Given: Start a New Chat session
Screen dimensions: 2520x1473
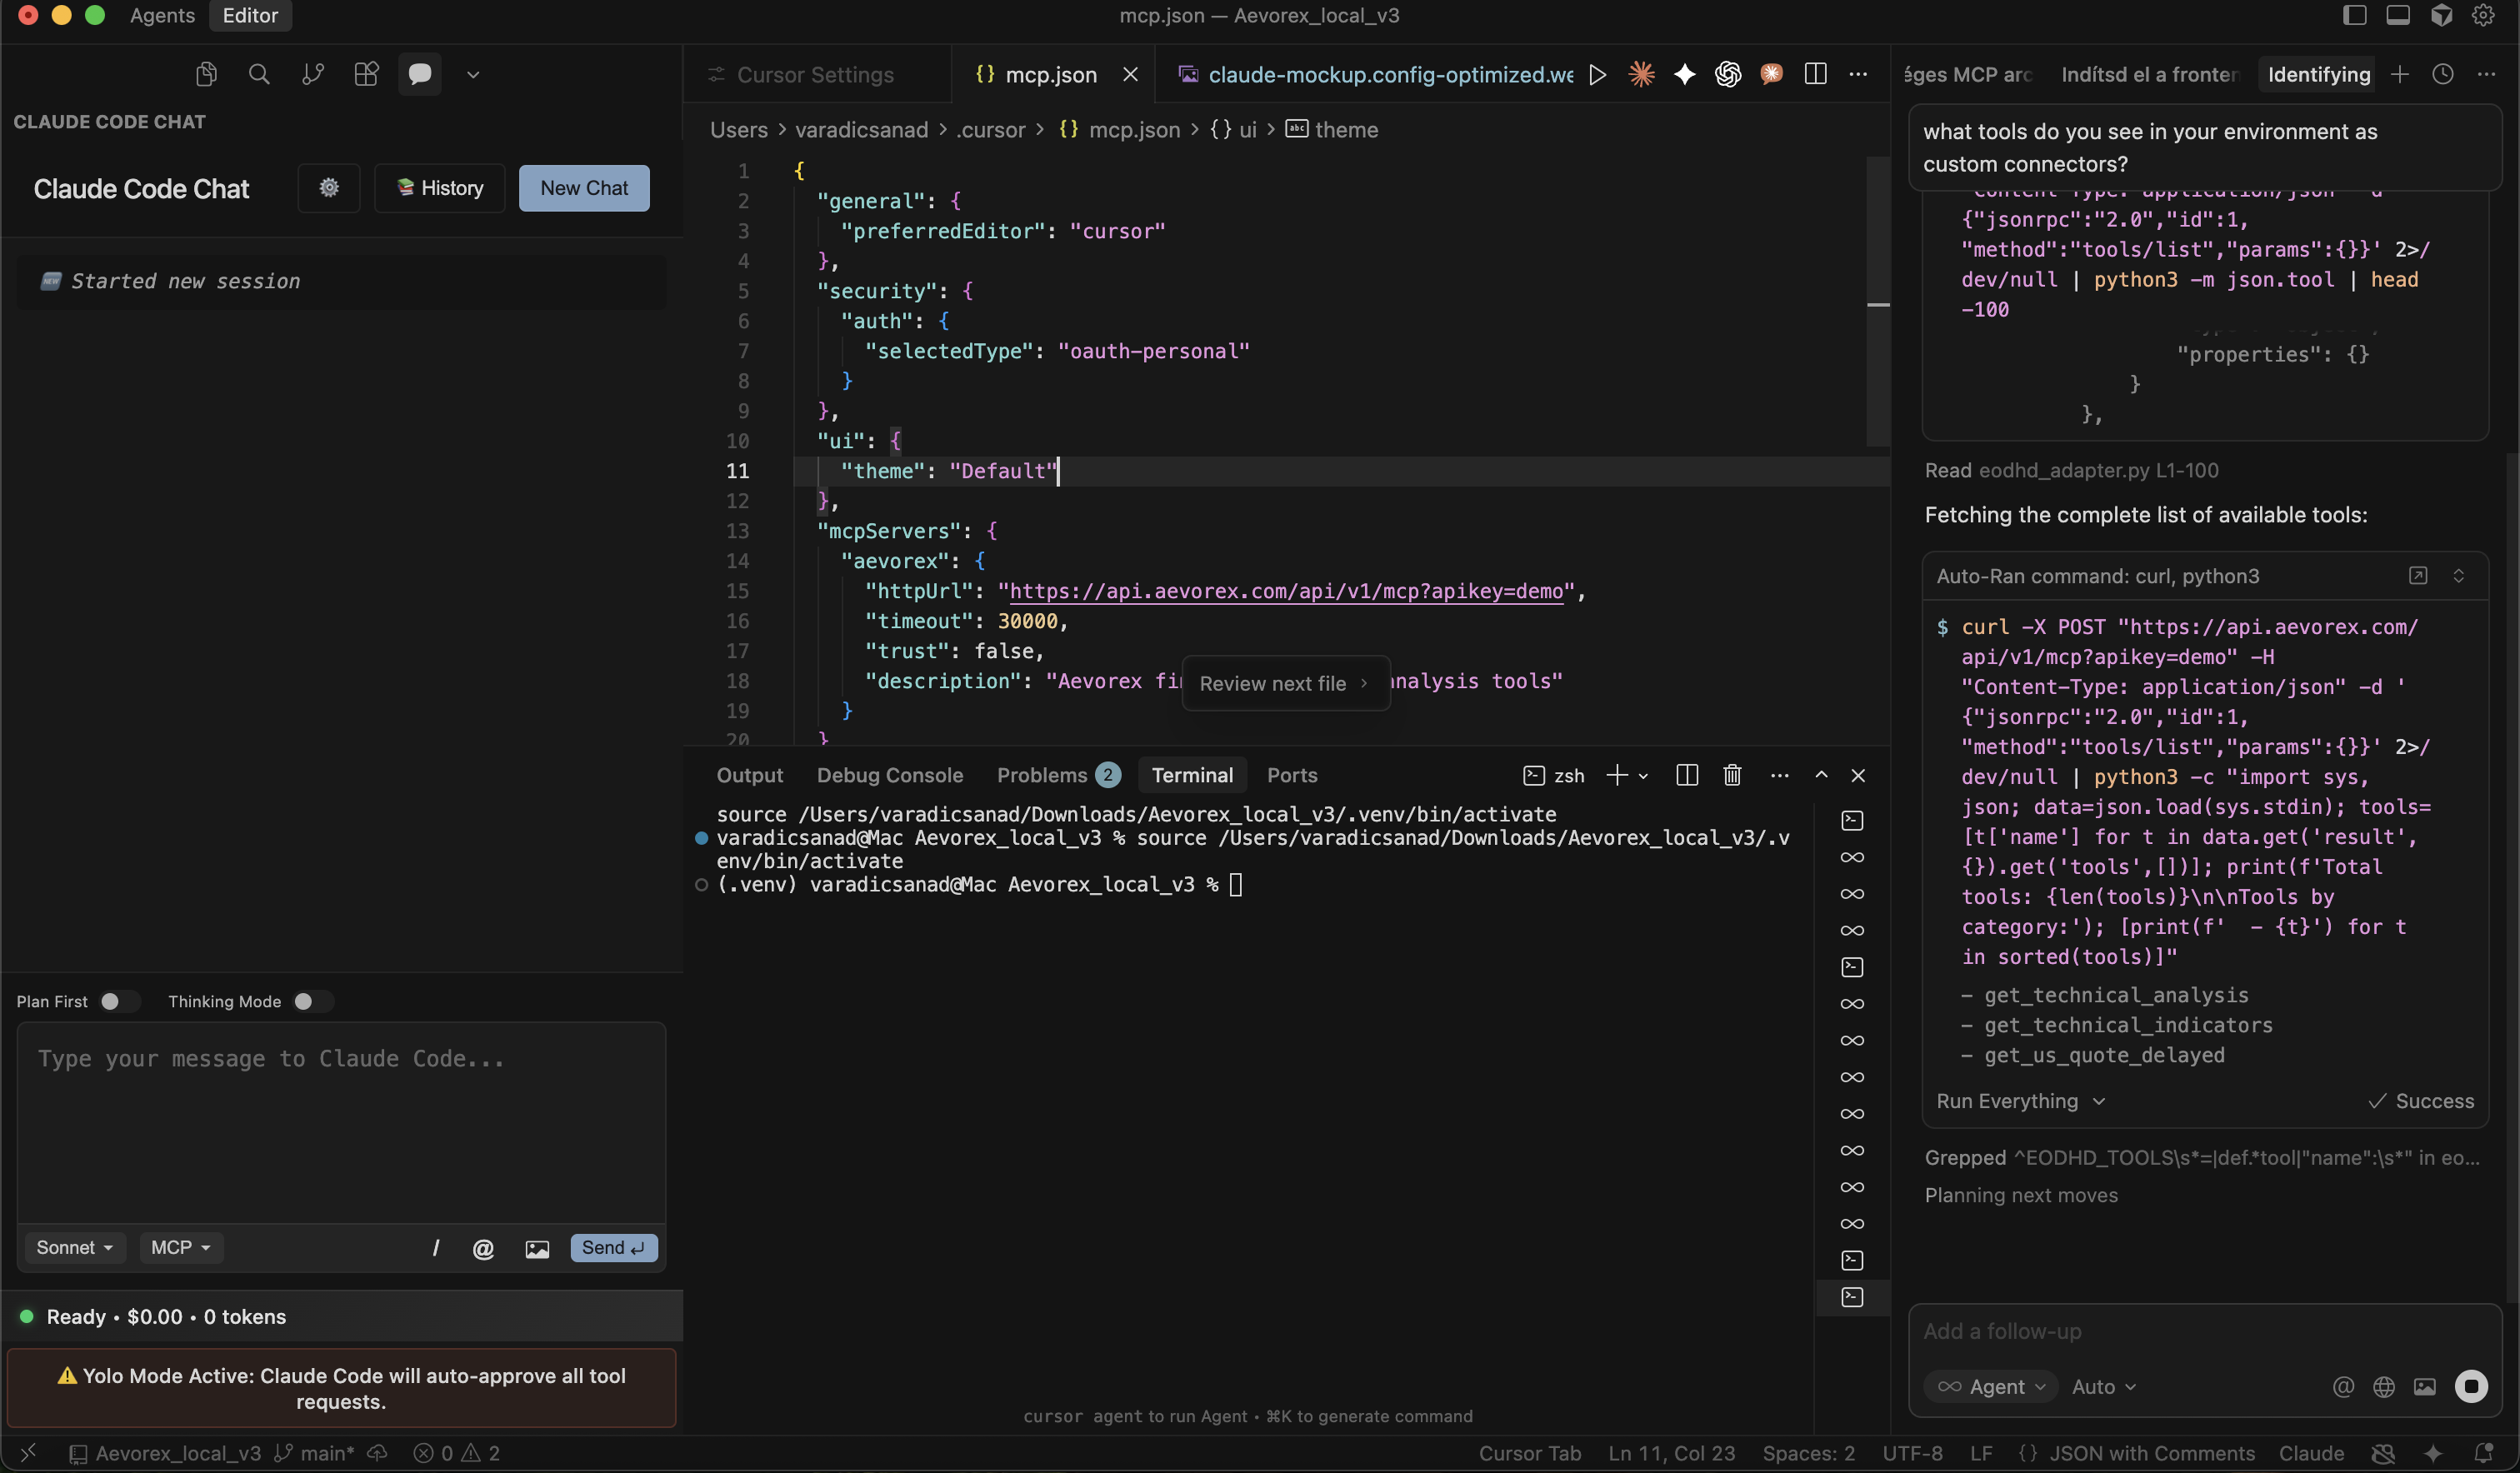Looking at the screenshot, I should 584,187.
